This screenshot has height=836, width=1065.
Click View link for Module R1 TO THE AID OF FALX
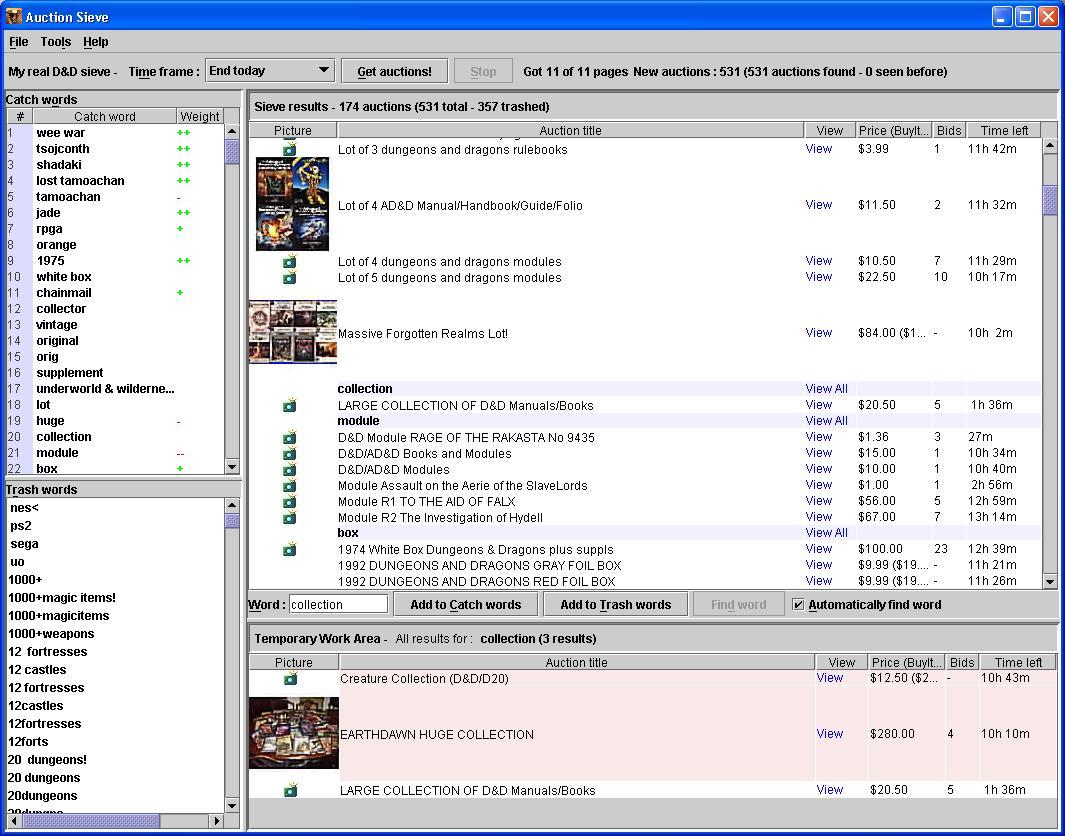tap(818, 501)
